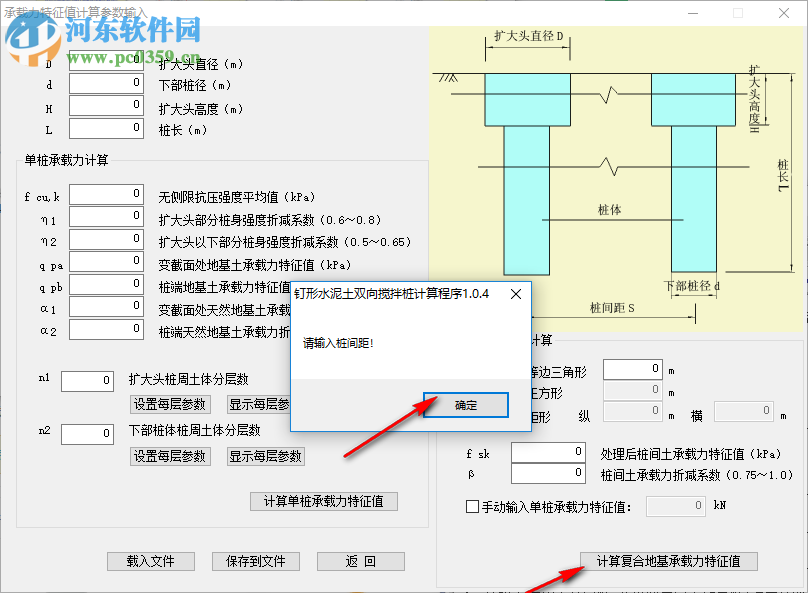The height and width of the screenshot is (593, 808).
Task: Click the 桩长 L input field
Action: click(x=105, y=127)
